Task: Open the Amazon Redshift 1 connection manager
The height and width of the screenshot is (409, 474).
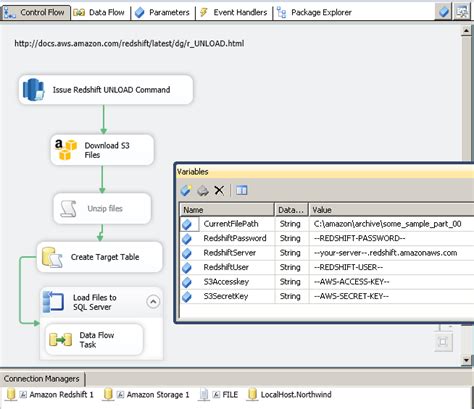Action: pyautogui.click(x=50, y=395)
